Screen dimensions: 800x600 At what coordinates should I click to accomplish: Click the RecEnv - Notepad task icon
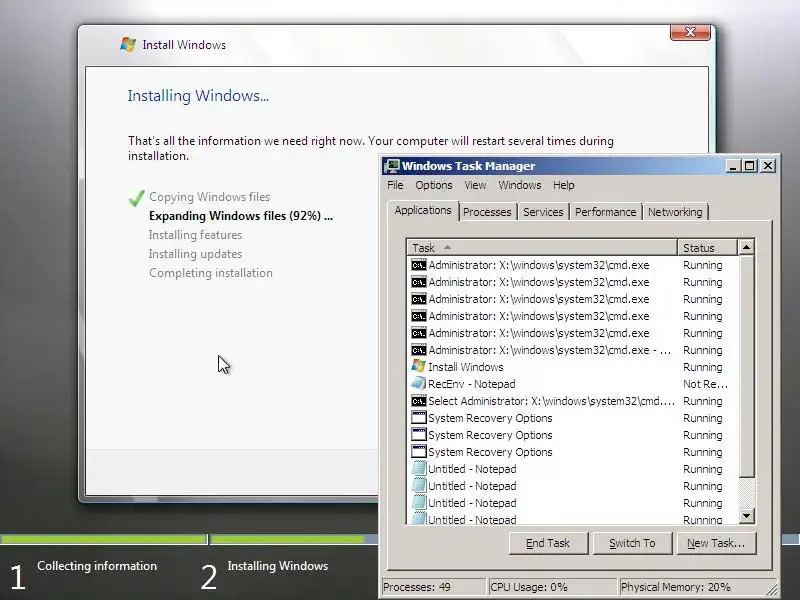[418, 383]
